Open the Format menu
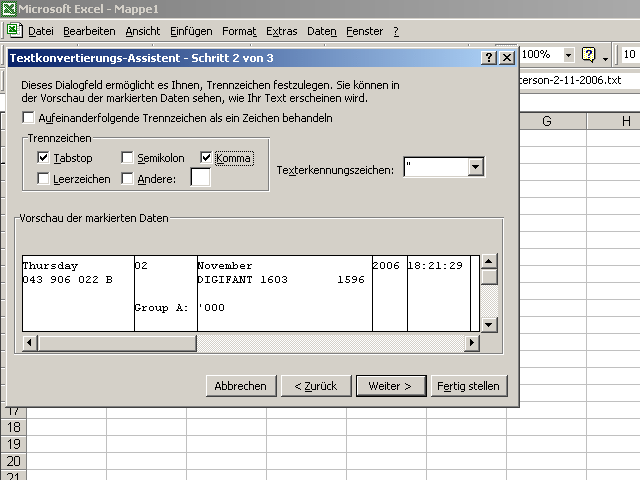Screen dimensions: 640x480 tap(239, 31)
